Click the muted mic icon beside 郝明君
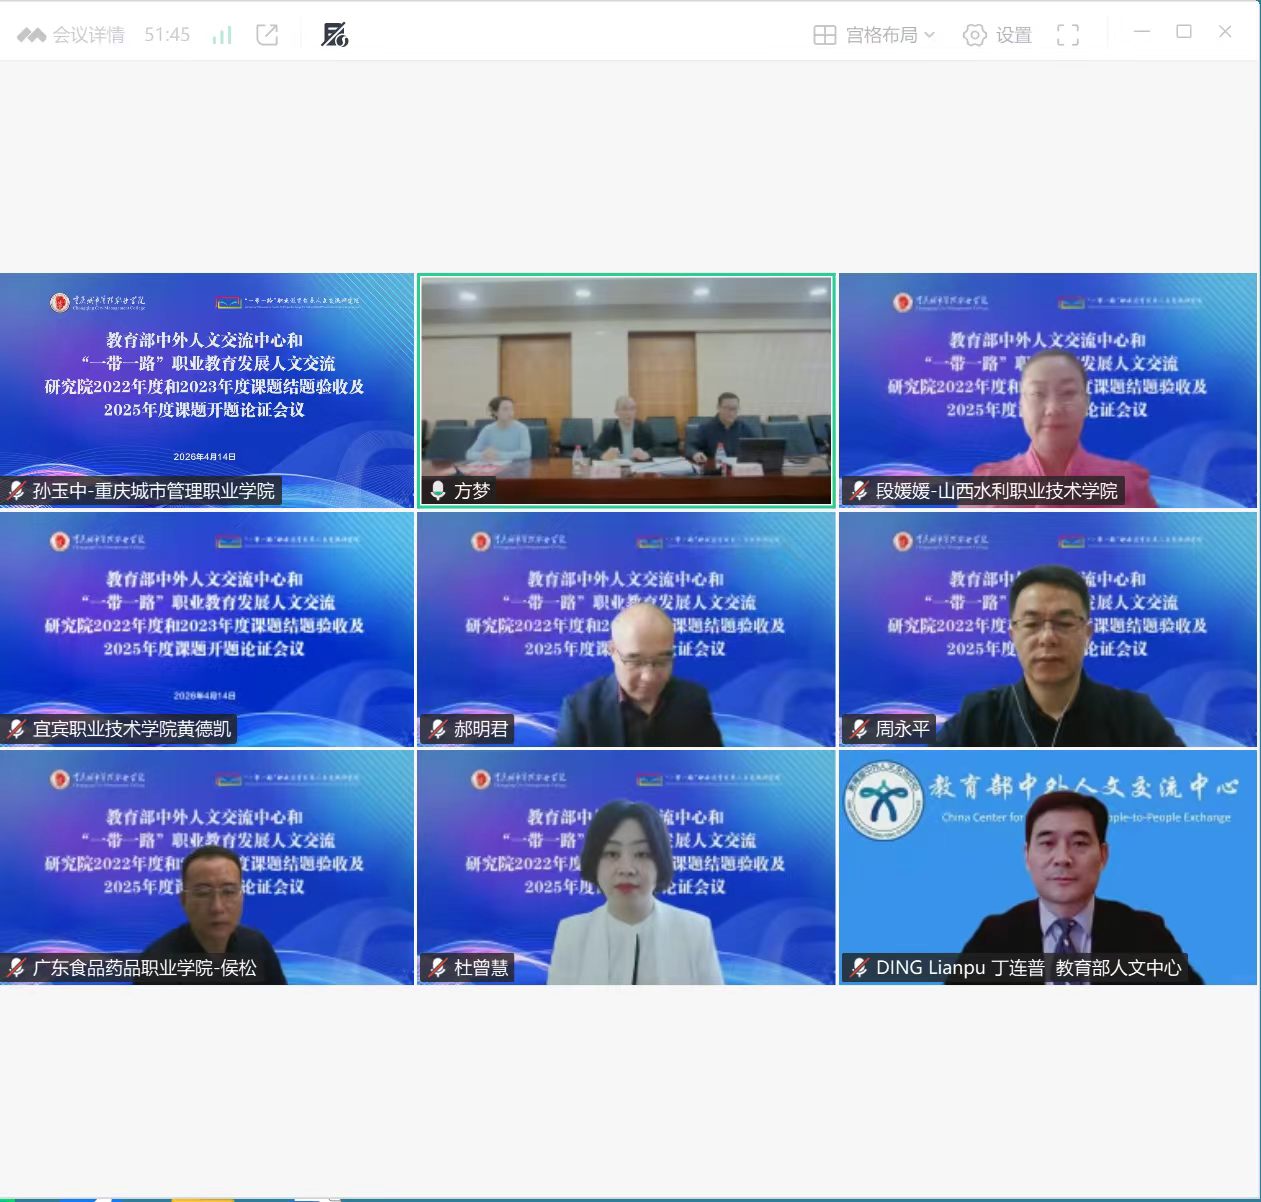This screenshot has width=1261, height=1202. pos(438,729)
